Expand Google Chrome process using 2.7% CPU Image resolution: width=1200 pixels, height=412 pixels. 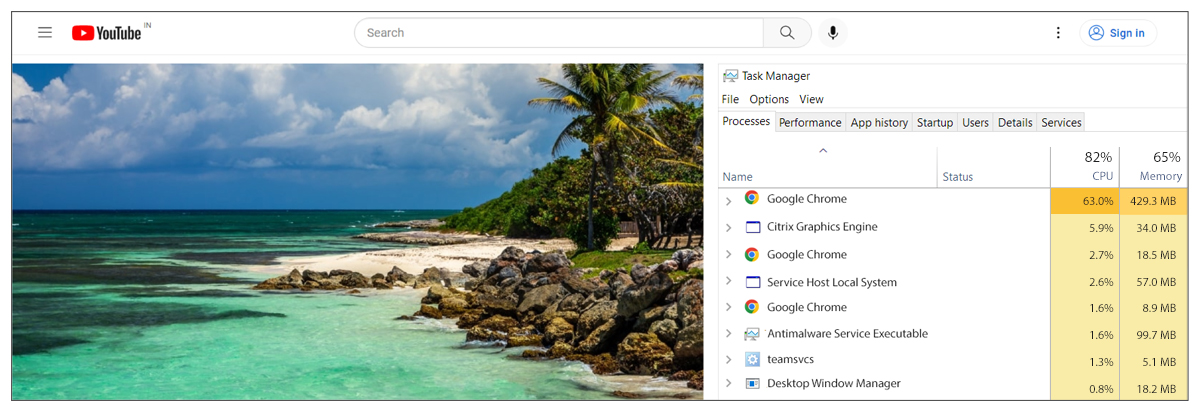[728, 256]
